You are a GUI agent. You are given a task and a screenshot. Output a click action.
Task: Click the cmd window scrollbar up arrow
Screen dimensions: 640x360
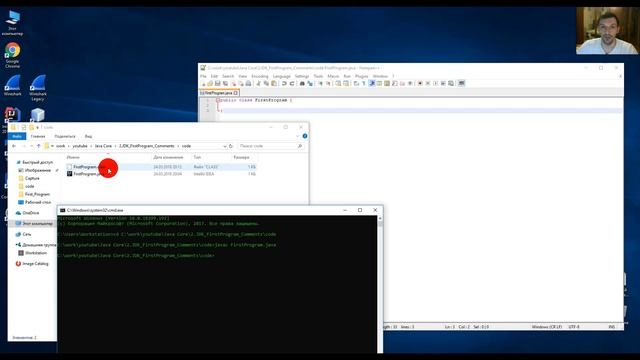(380, 218)
